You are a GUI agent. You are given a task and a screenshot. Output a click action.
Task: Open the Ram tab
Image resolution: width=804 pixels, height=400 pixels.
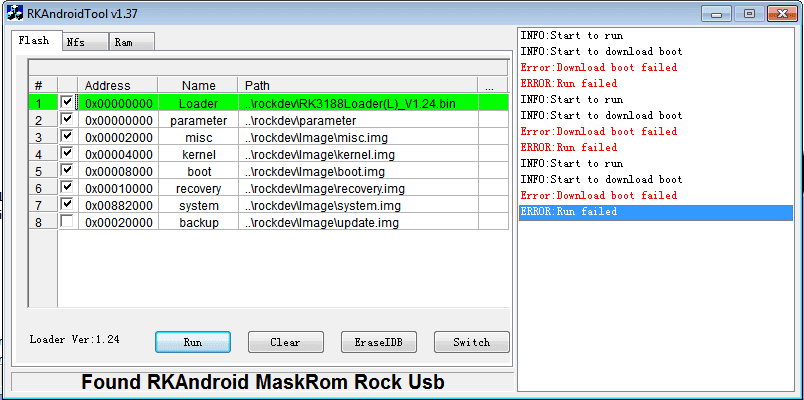pos(132,42)
